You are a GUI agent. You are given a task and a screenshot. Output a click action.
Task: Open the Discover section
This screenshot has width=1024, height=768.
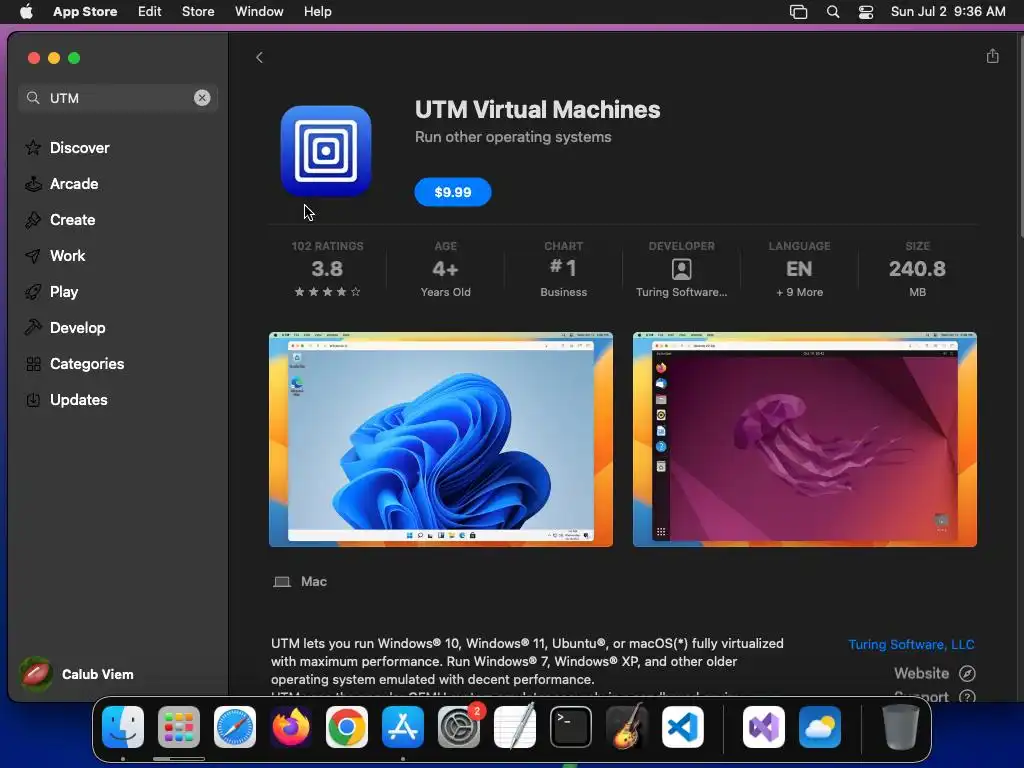point(80,148)
